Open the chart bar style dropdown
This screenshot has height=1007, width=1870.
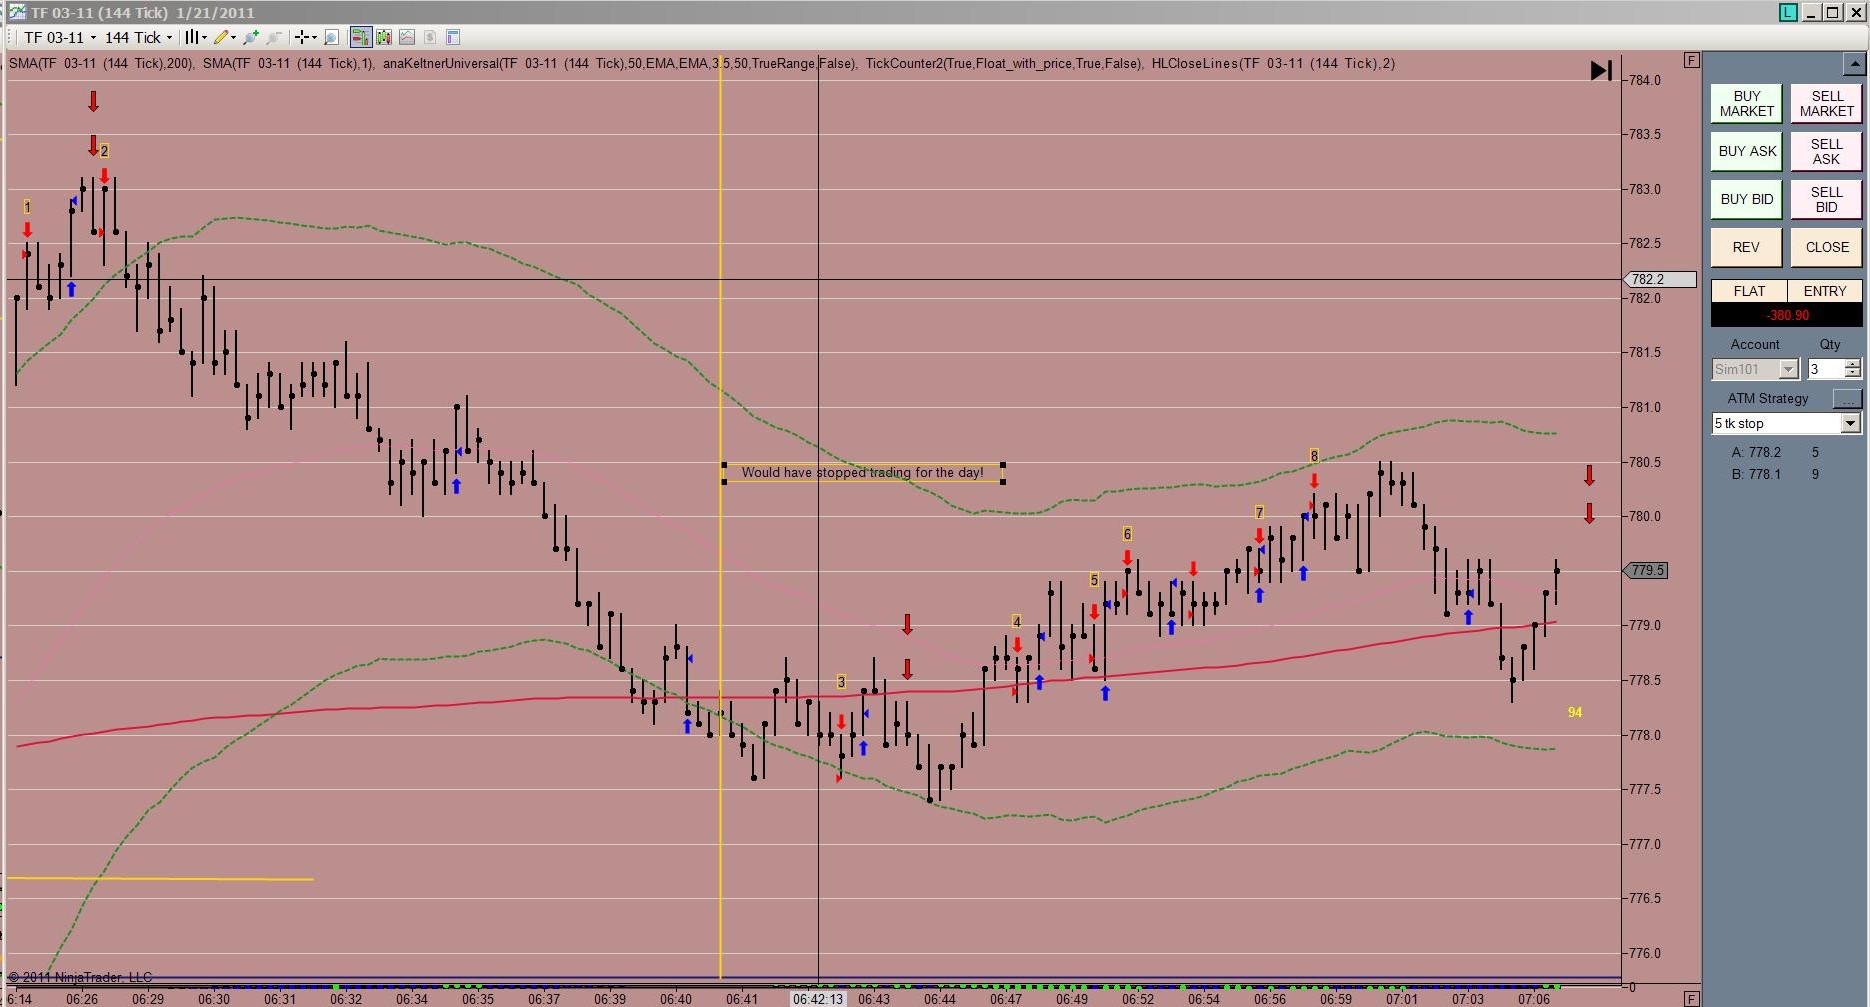pos(195,38)
